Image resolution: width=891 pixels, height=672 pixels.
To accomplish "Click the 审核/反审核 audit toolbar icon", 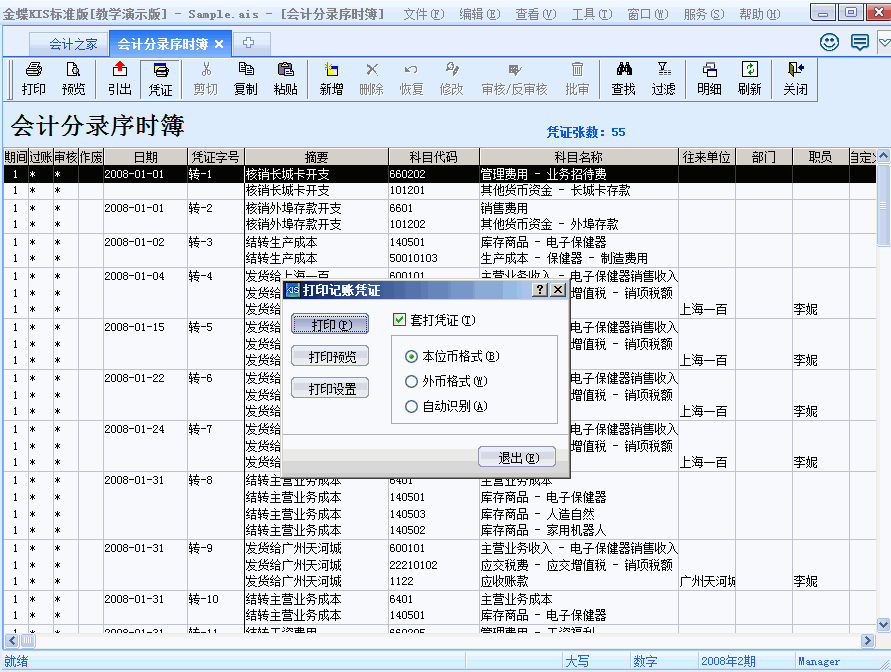I will (x=514, y=79).
